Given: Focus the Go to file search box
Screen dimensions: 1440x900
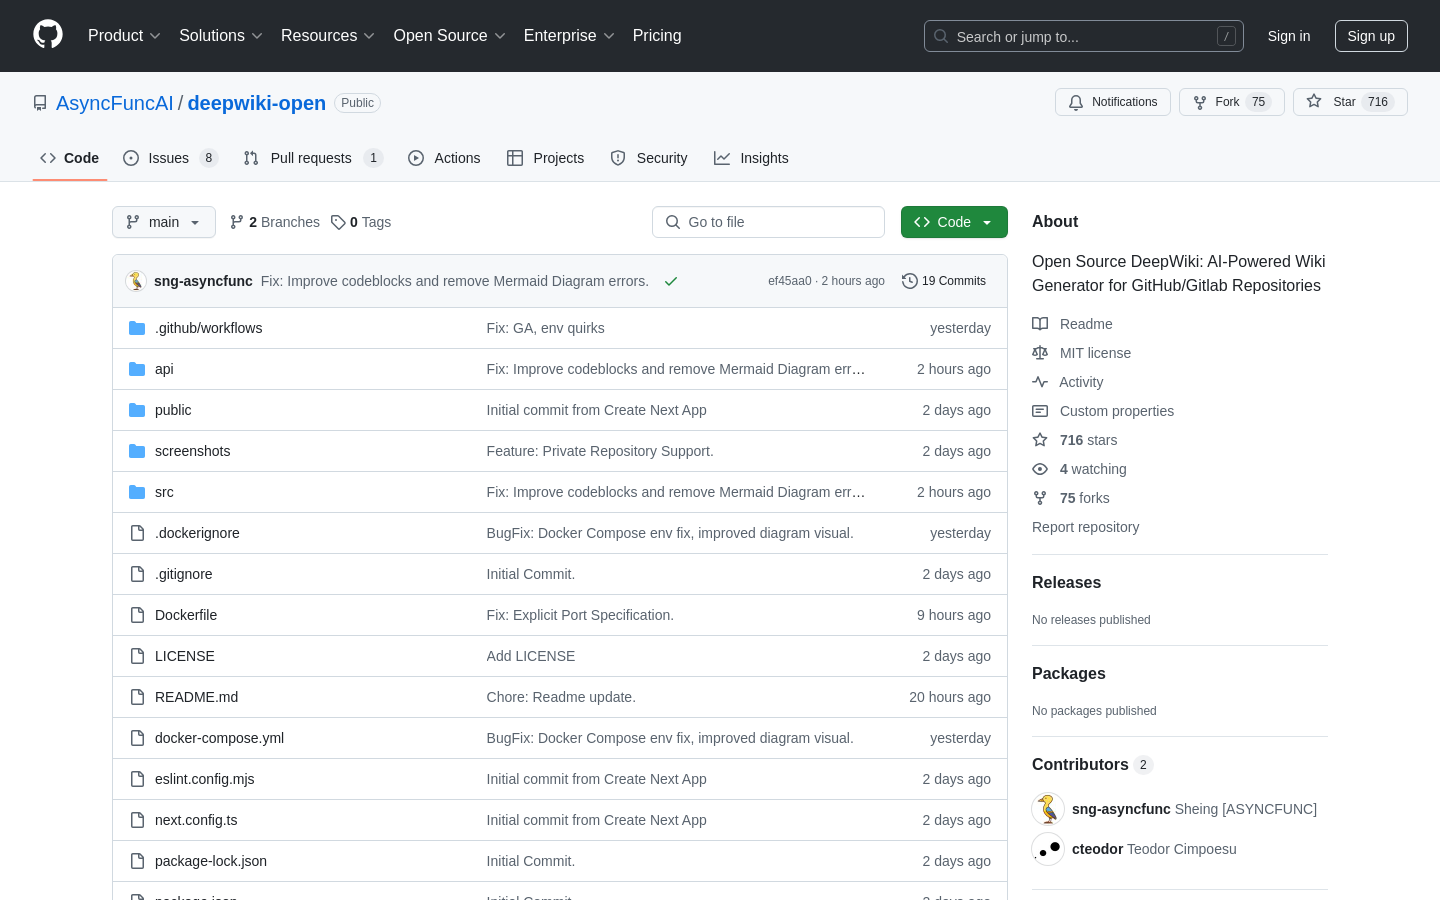Looking at the screenshot, I should [x=768, y=222].
